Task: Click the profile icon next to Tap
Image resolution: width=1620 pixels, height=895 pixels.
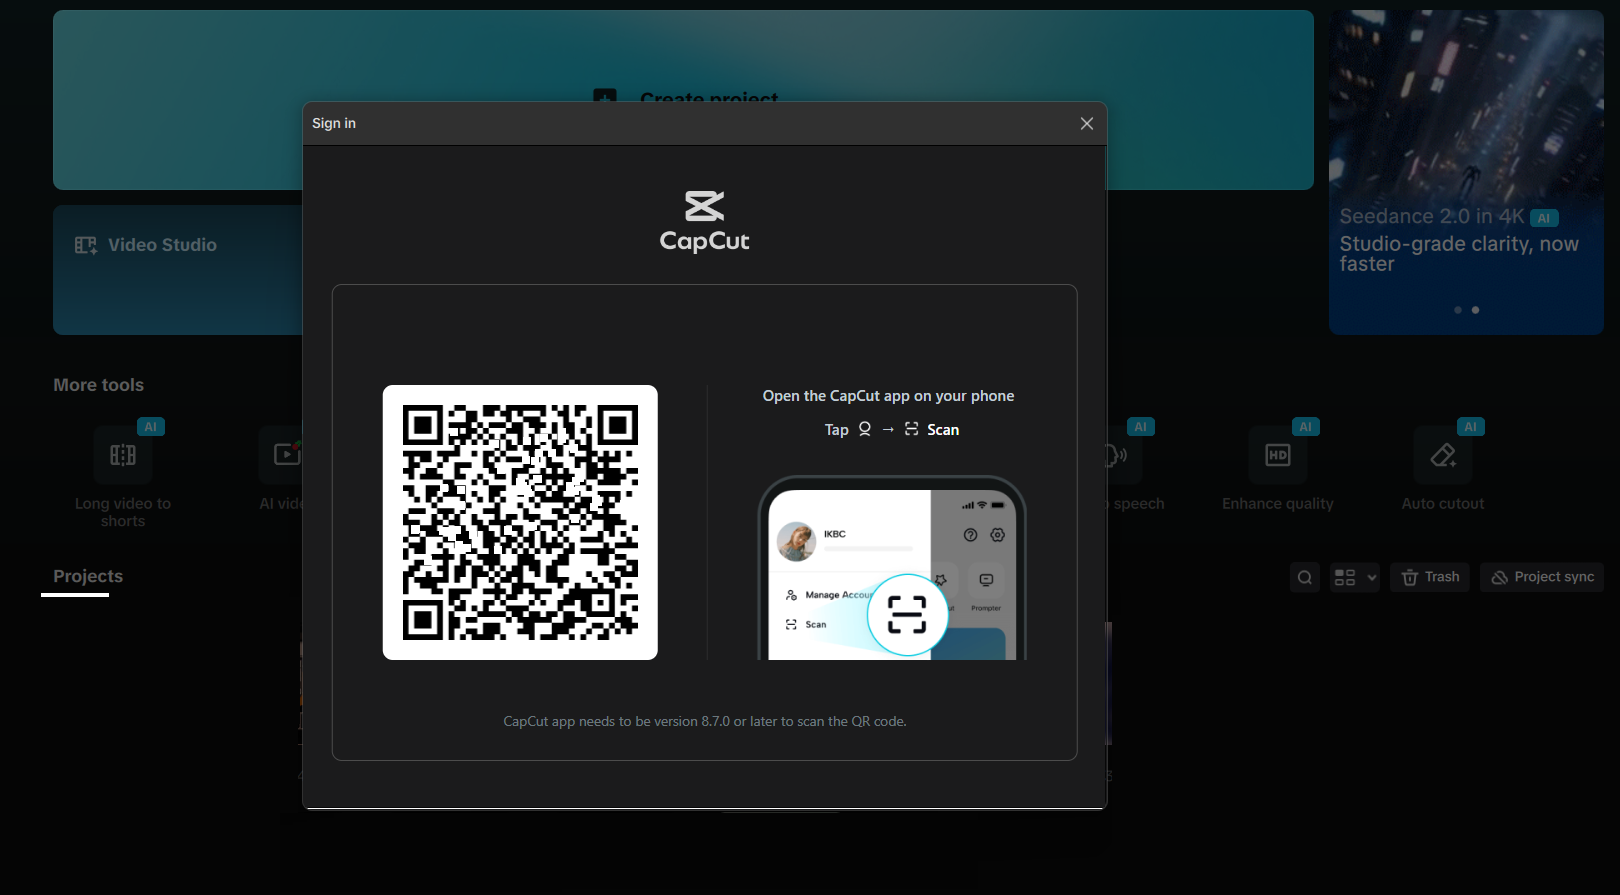Action: point(865,429)
